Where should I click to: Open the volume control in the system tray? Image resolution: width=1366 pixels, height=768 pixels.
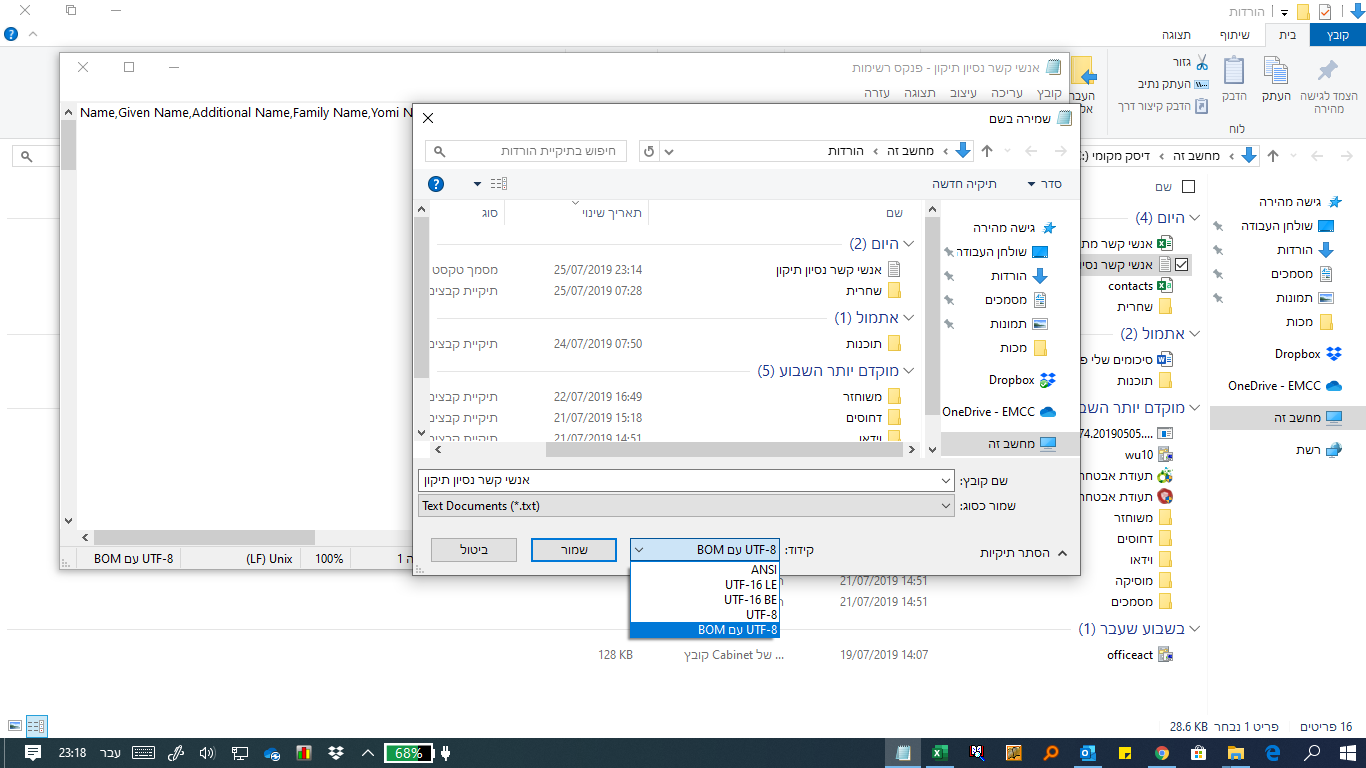pyautogui.click(x=208, y=753)
